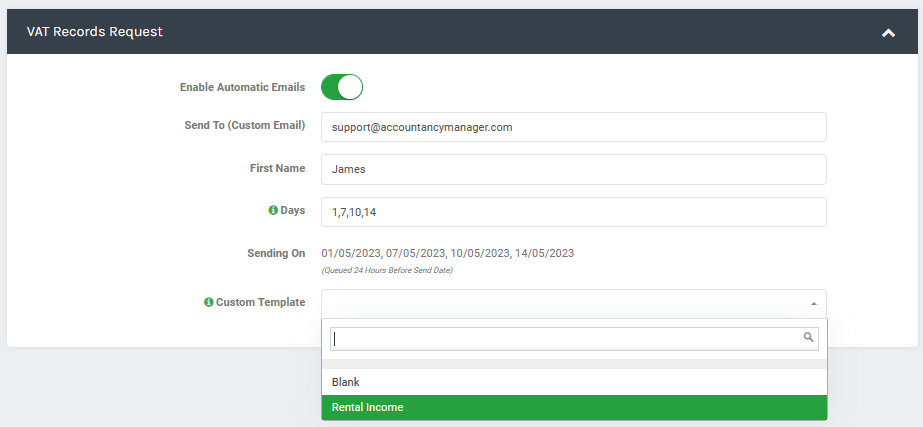Open the Custom Template dropdown

click(573, 304)
